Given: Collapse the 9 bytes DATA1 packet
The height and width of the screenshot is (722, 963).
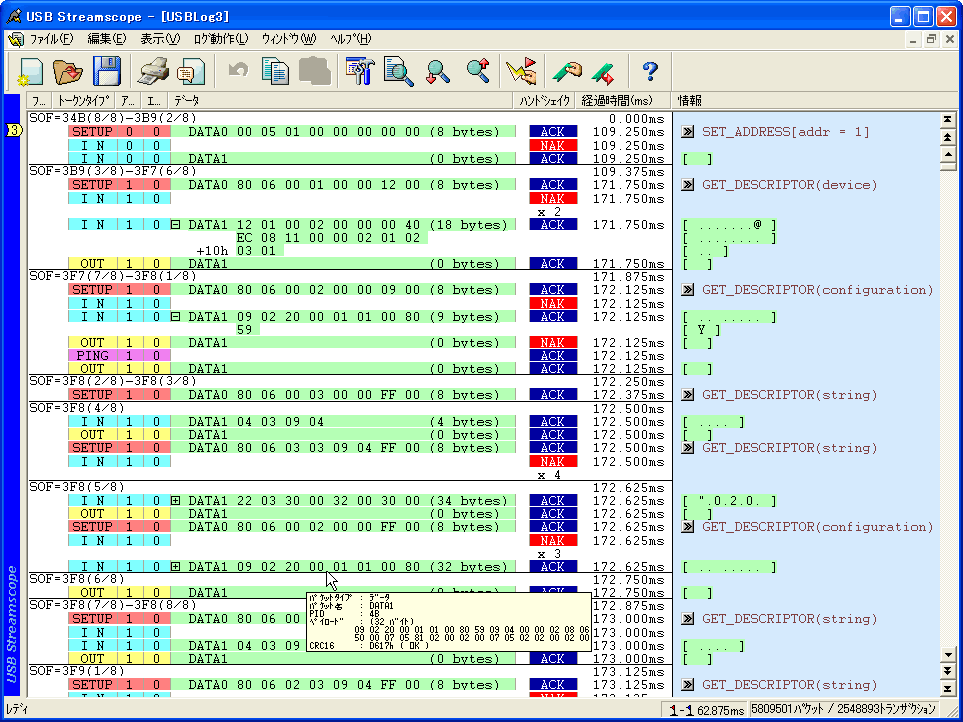Looking at the screenshot, I should tap(176, 317).
